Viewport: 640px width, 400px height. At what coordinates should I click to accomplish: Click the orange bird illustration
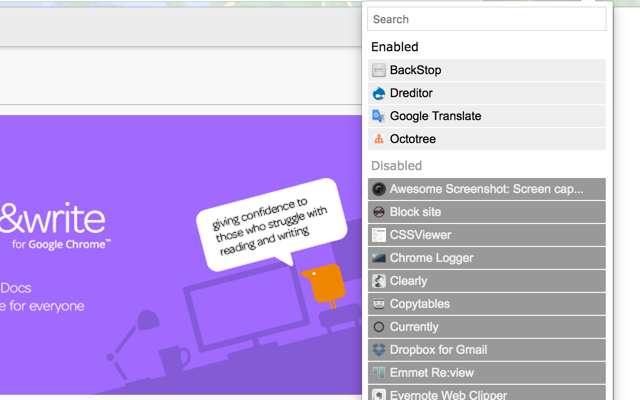coord(325,286)
